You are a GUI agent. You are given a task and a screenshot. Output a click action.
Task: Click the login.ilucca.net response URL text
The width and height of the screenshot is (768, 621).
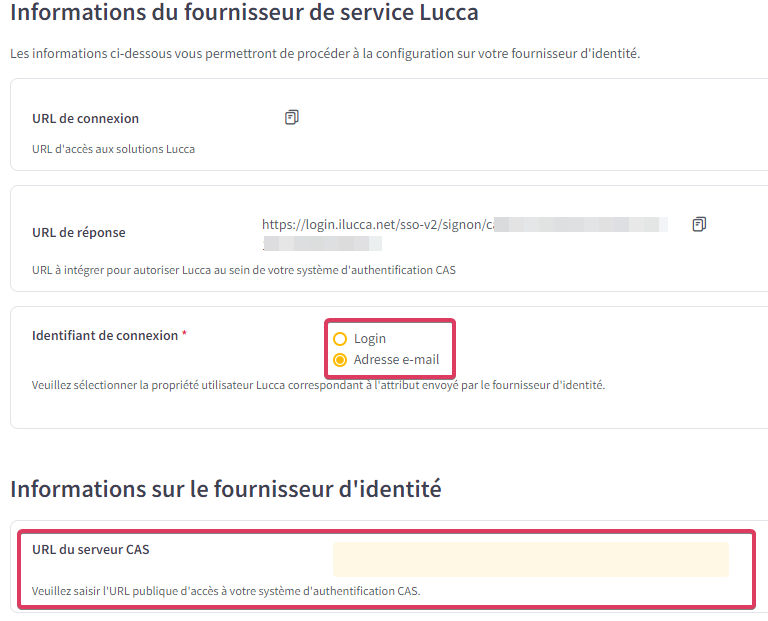[x=464, y=234]
